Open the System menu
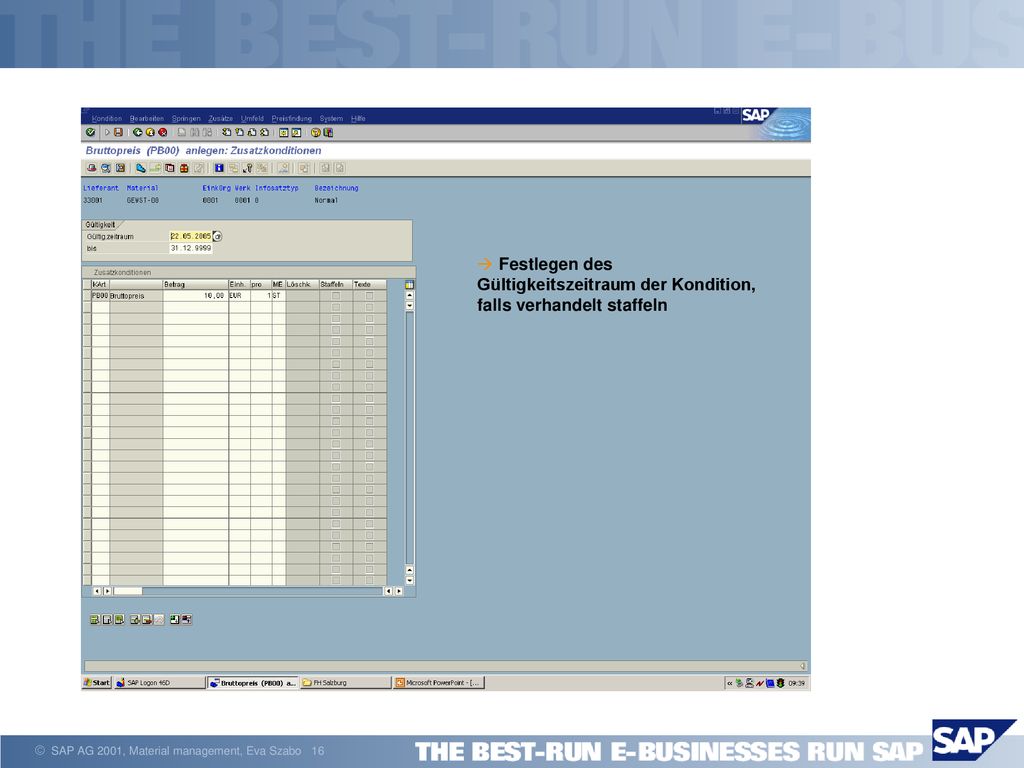The width and height of the screenshot is (1024, 768). click(331, 119)
